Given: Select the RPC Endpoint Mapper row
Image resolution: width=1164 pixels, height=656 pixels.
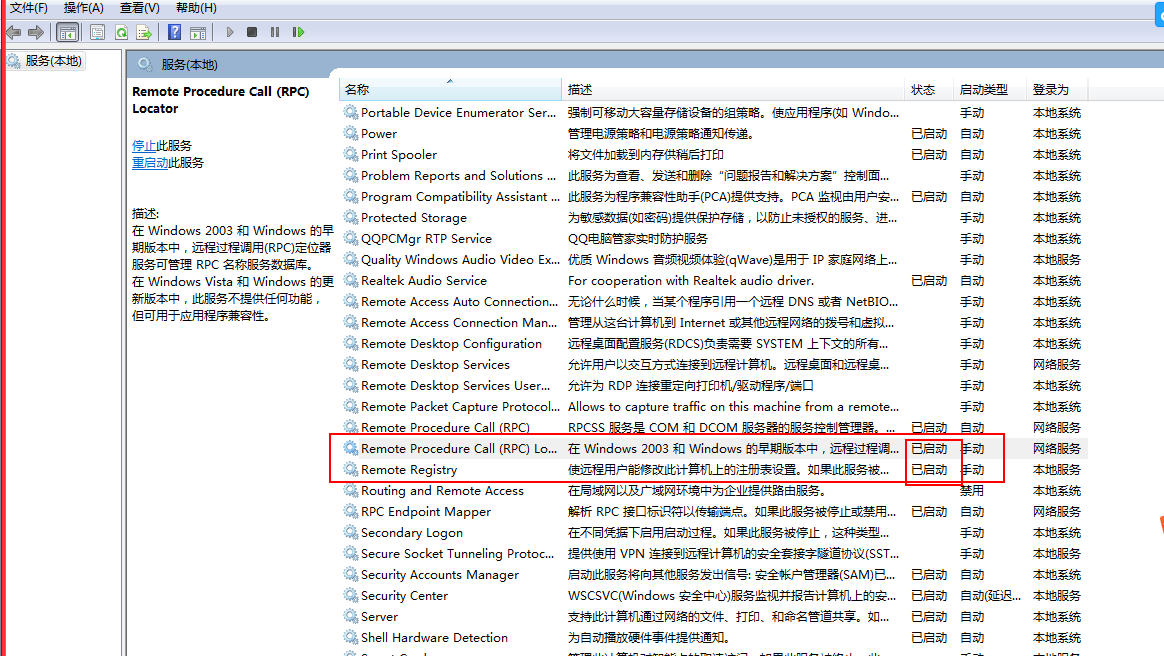Looking at the screenshot, I should [713, 511].
